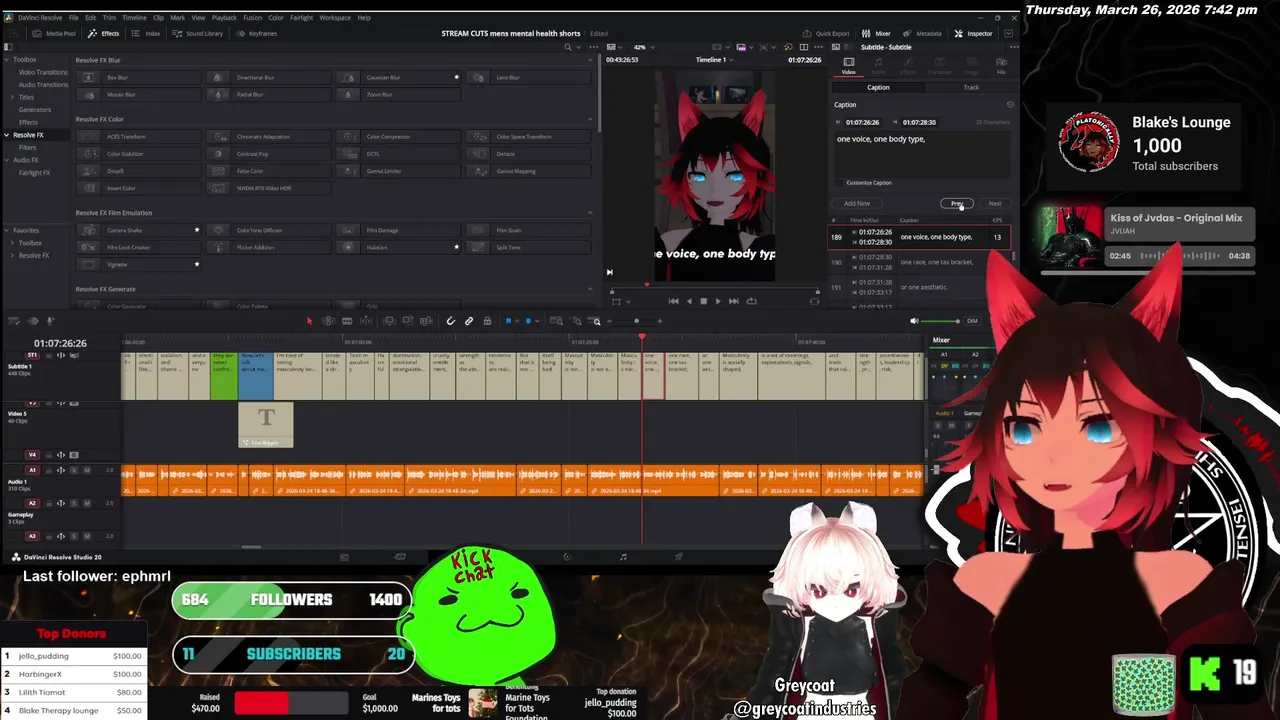Viewport: 1280px width, 720px height.
Task: Collapse the Favorites section
Action: 7,230
